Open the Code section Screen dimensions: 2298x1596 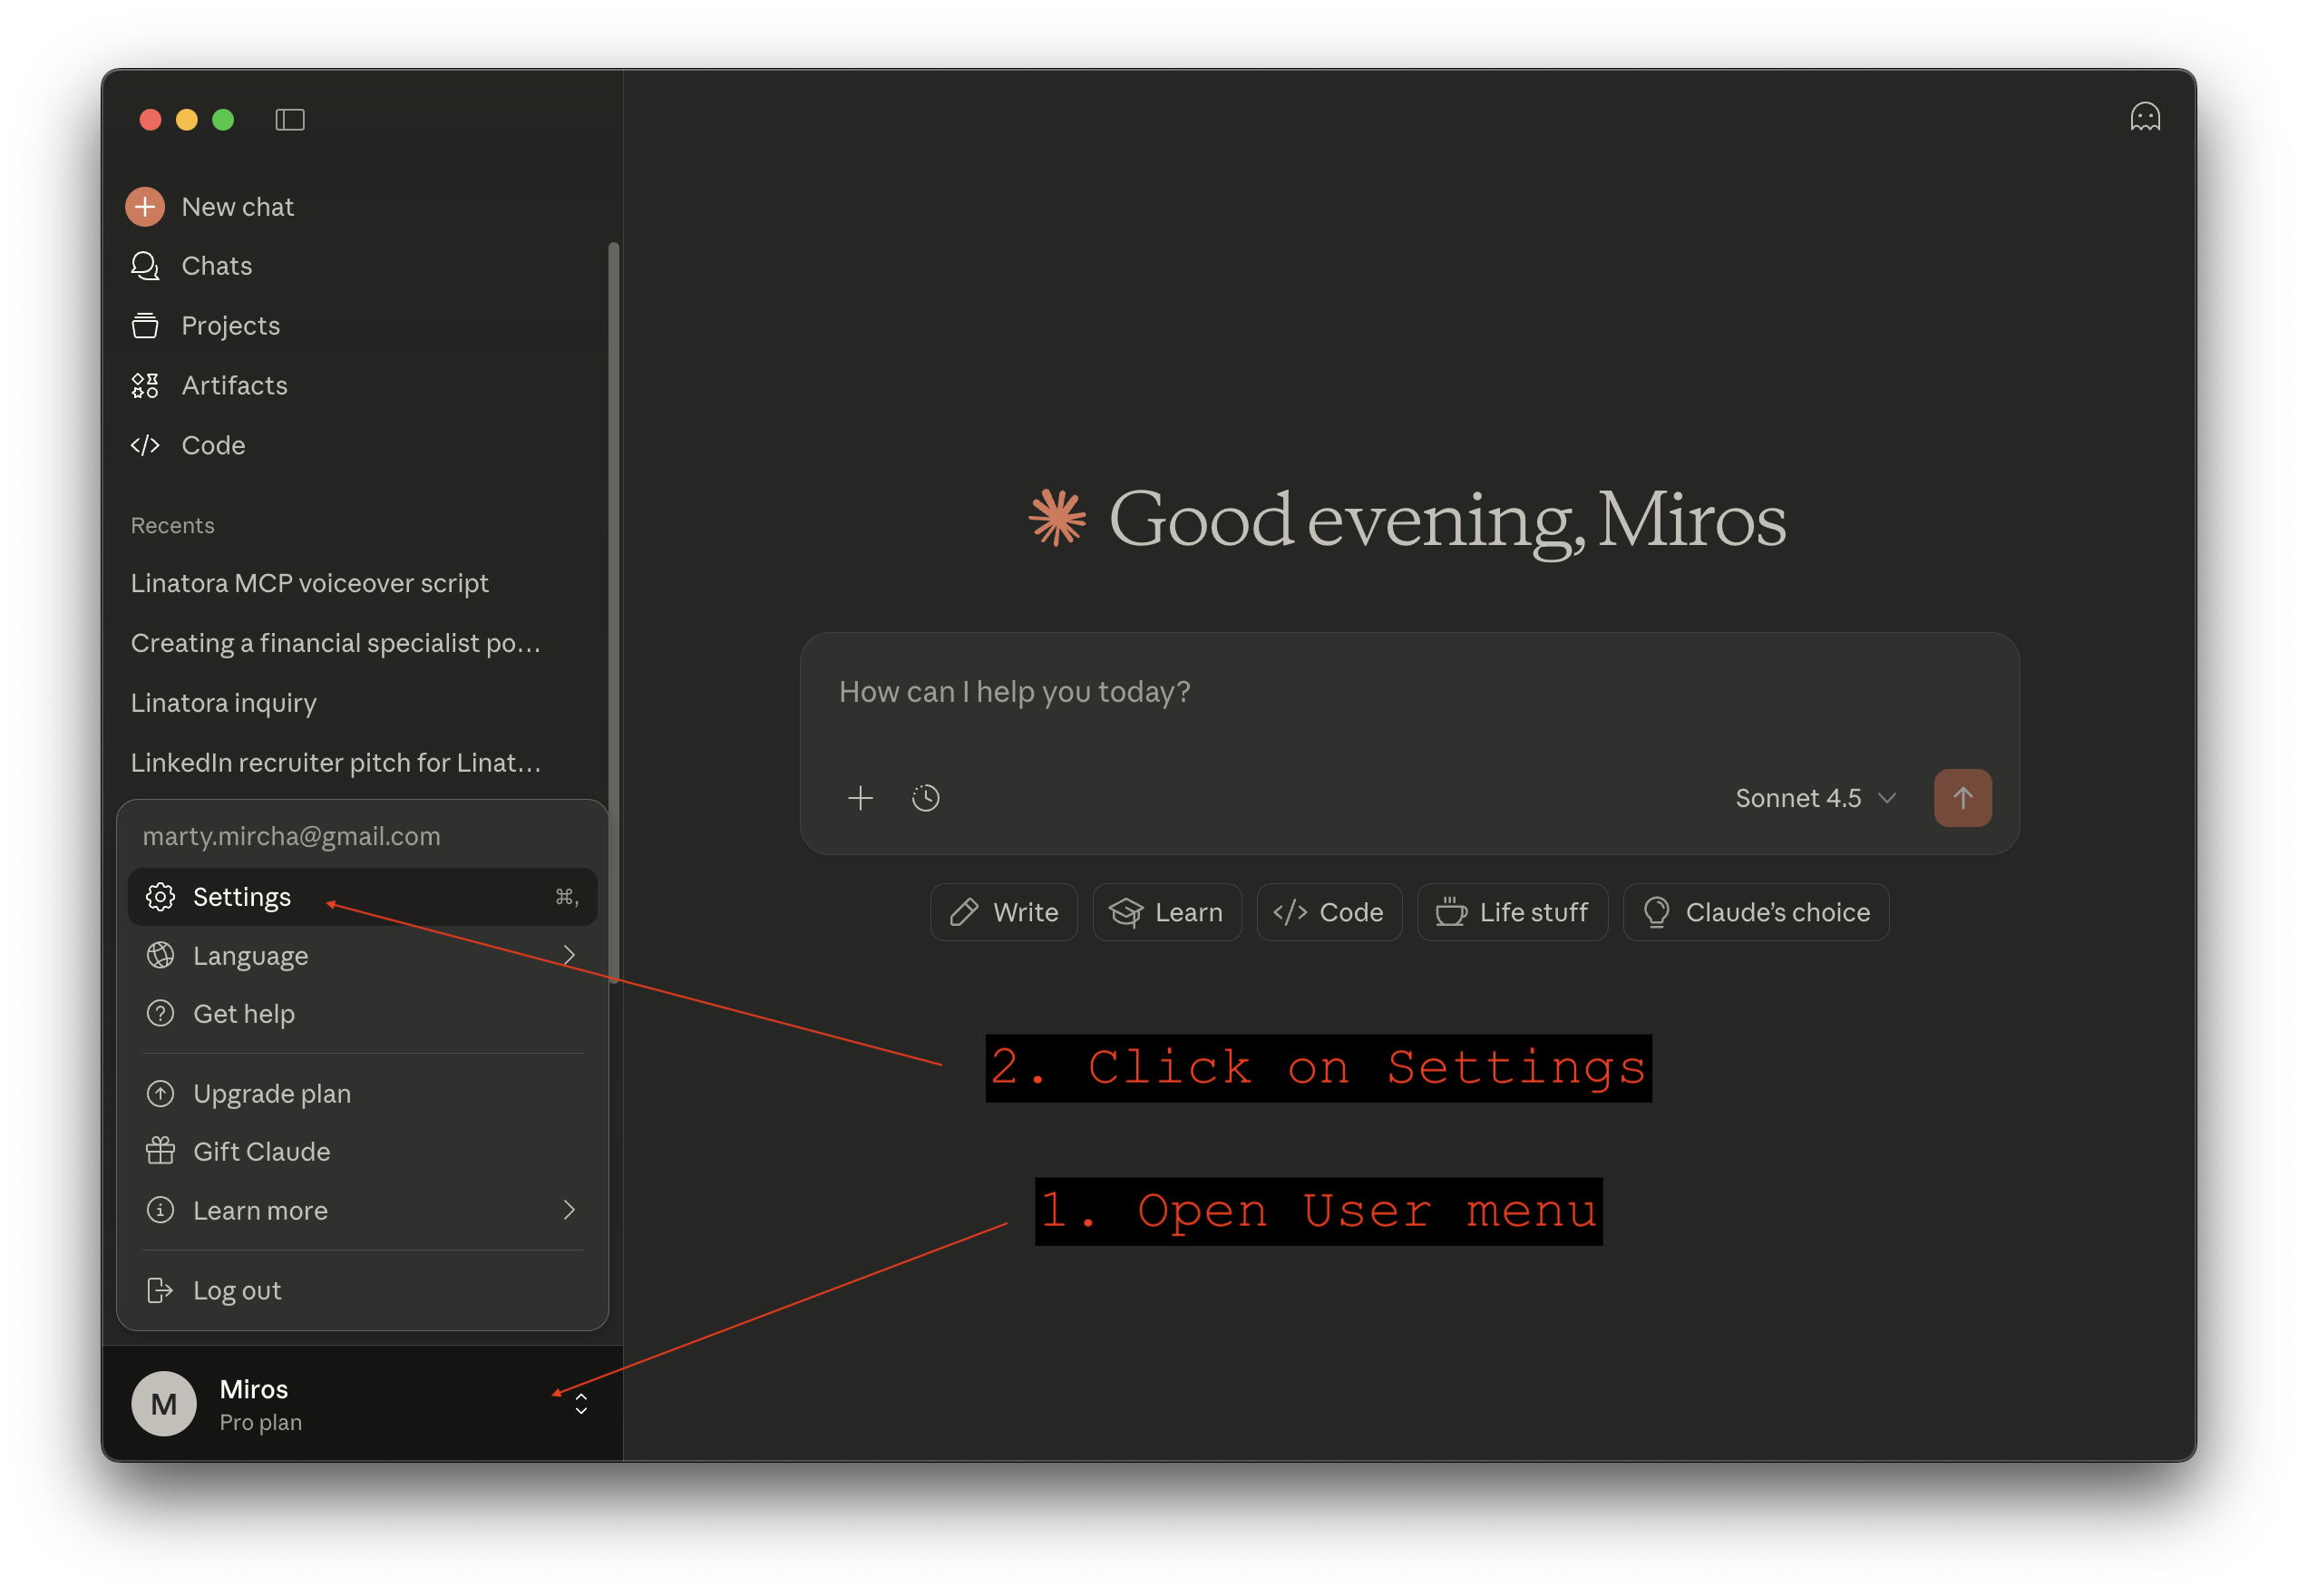(213, 445)
